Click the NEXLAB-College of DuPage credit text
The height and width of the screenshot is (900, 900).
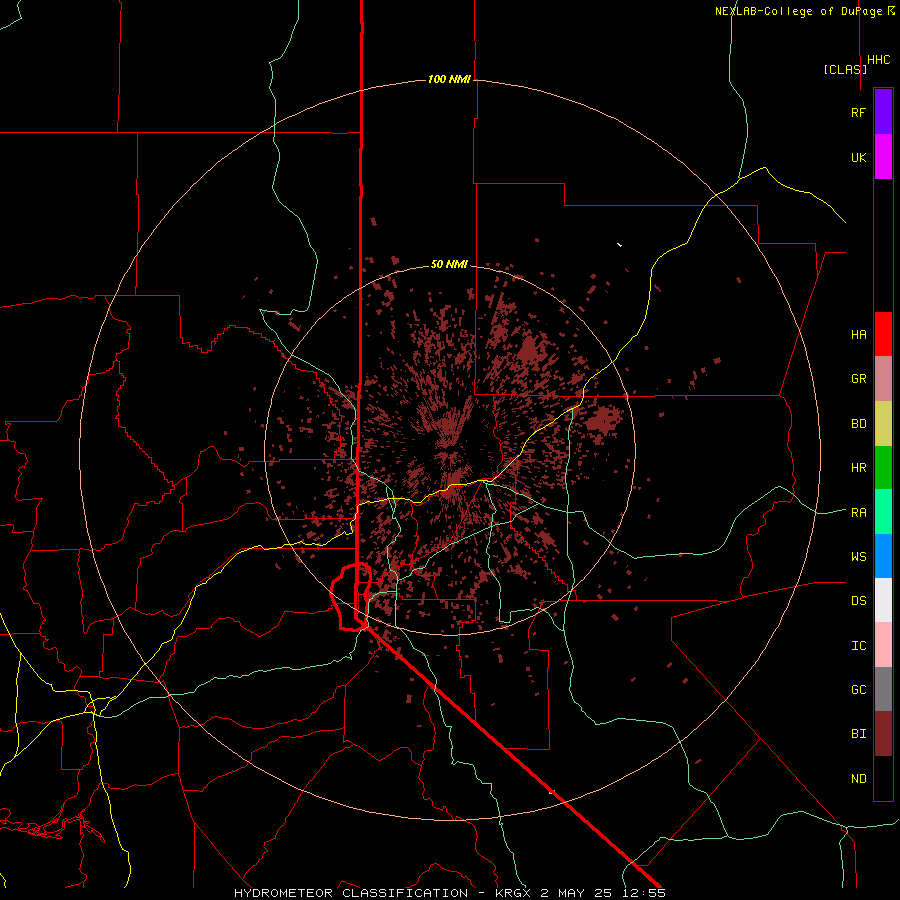click(x=798, y=11)
